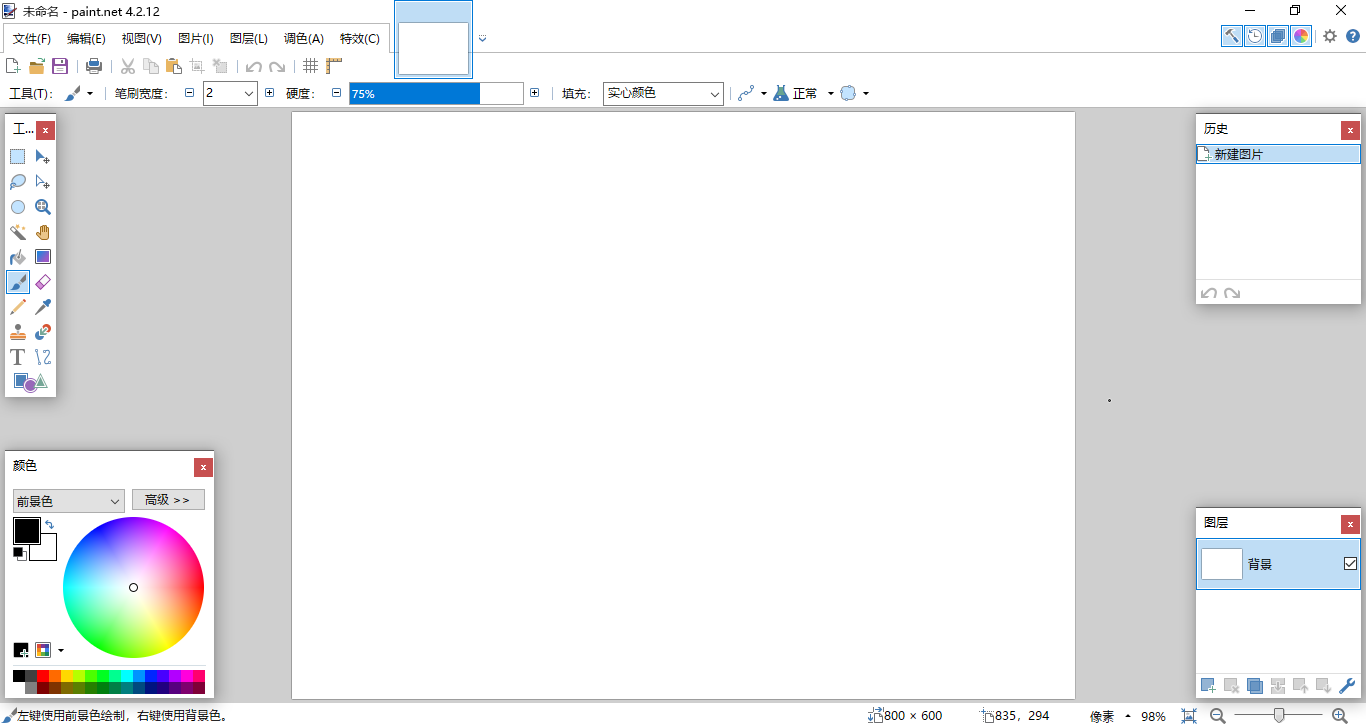Select the Magic Wand tool
Screen dimensions: 1366x725
tap(18, 232)
